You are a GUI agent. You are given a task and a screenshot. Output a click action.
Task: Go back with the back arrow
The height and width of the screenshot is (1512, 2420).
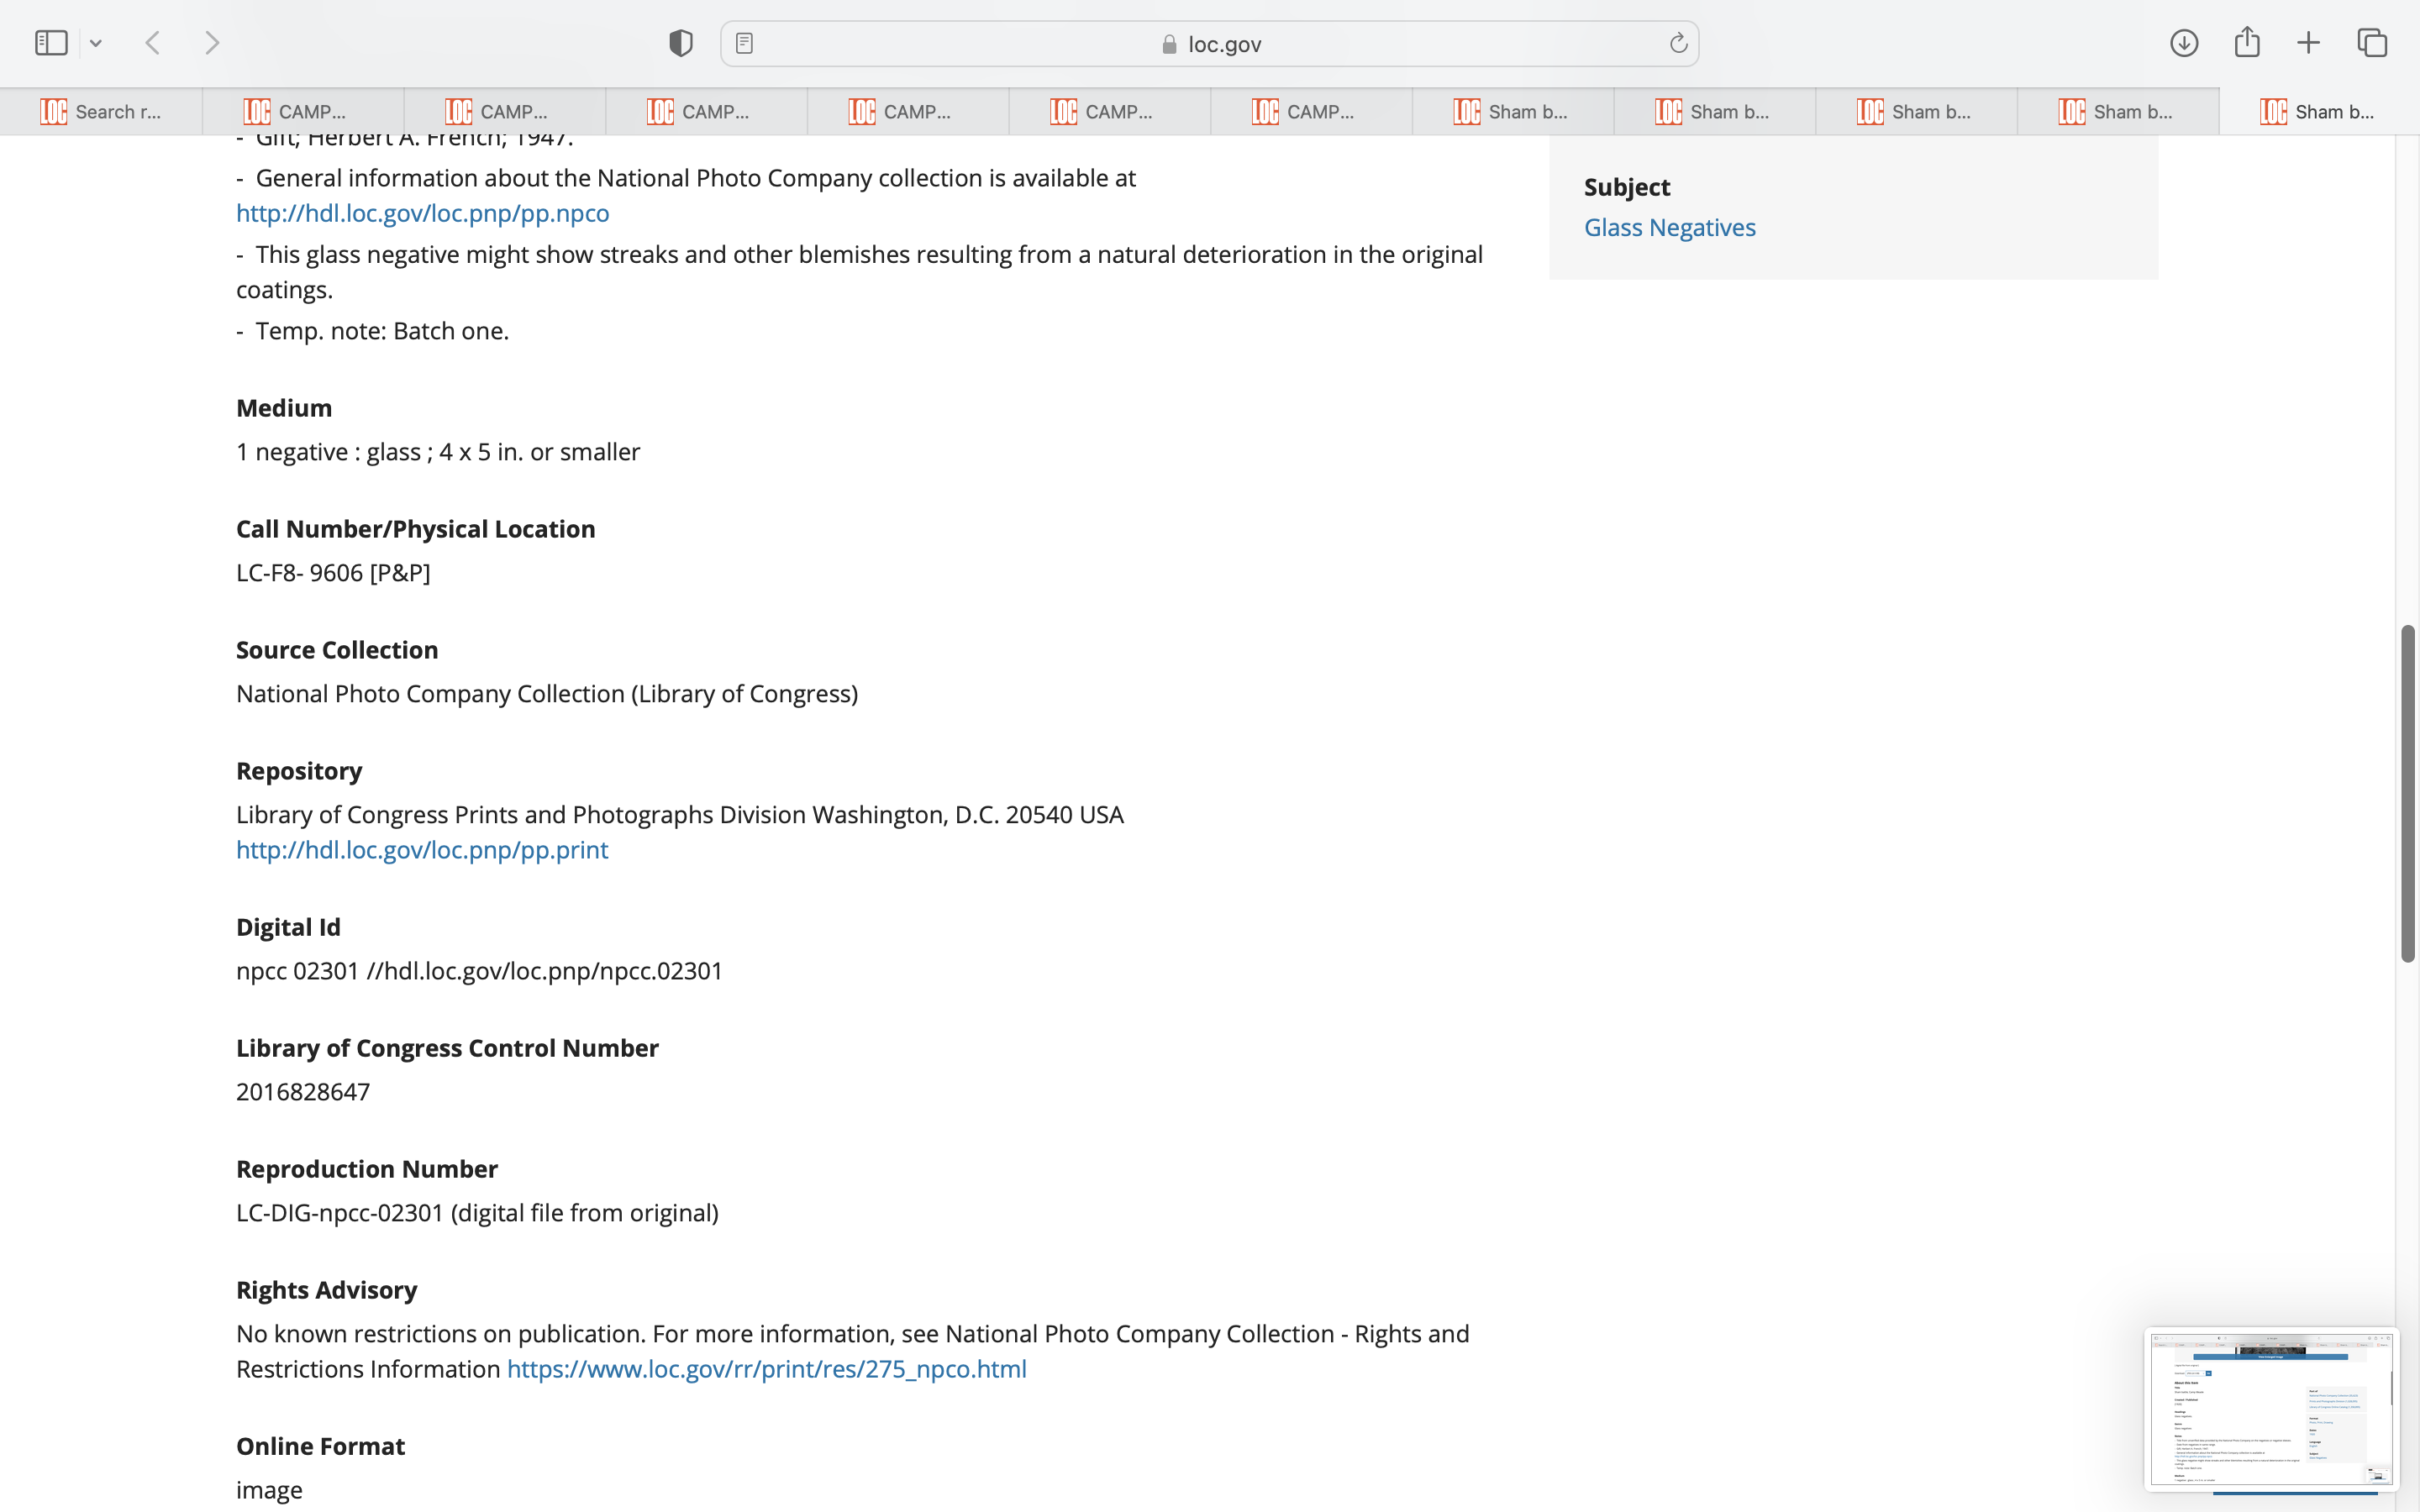153,43
